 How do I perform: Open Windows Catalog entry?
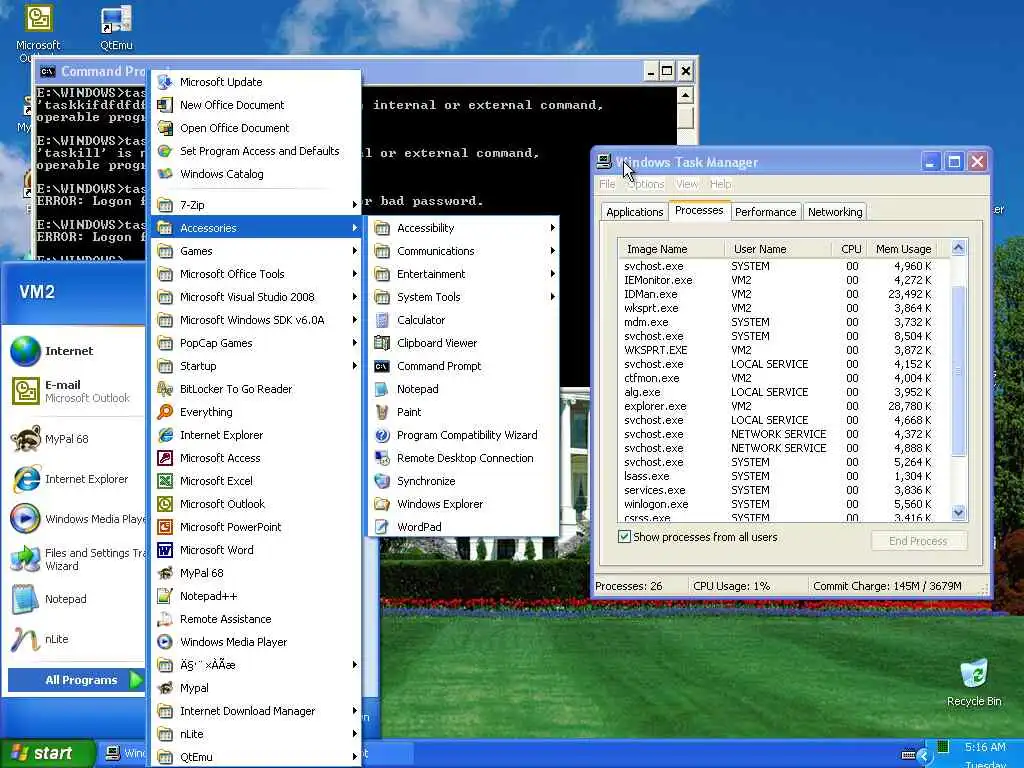256,174
